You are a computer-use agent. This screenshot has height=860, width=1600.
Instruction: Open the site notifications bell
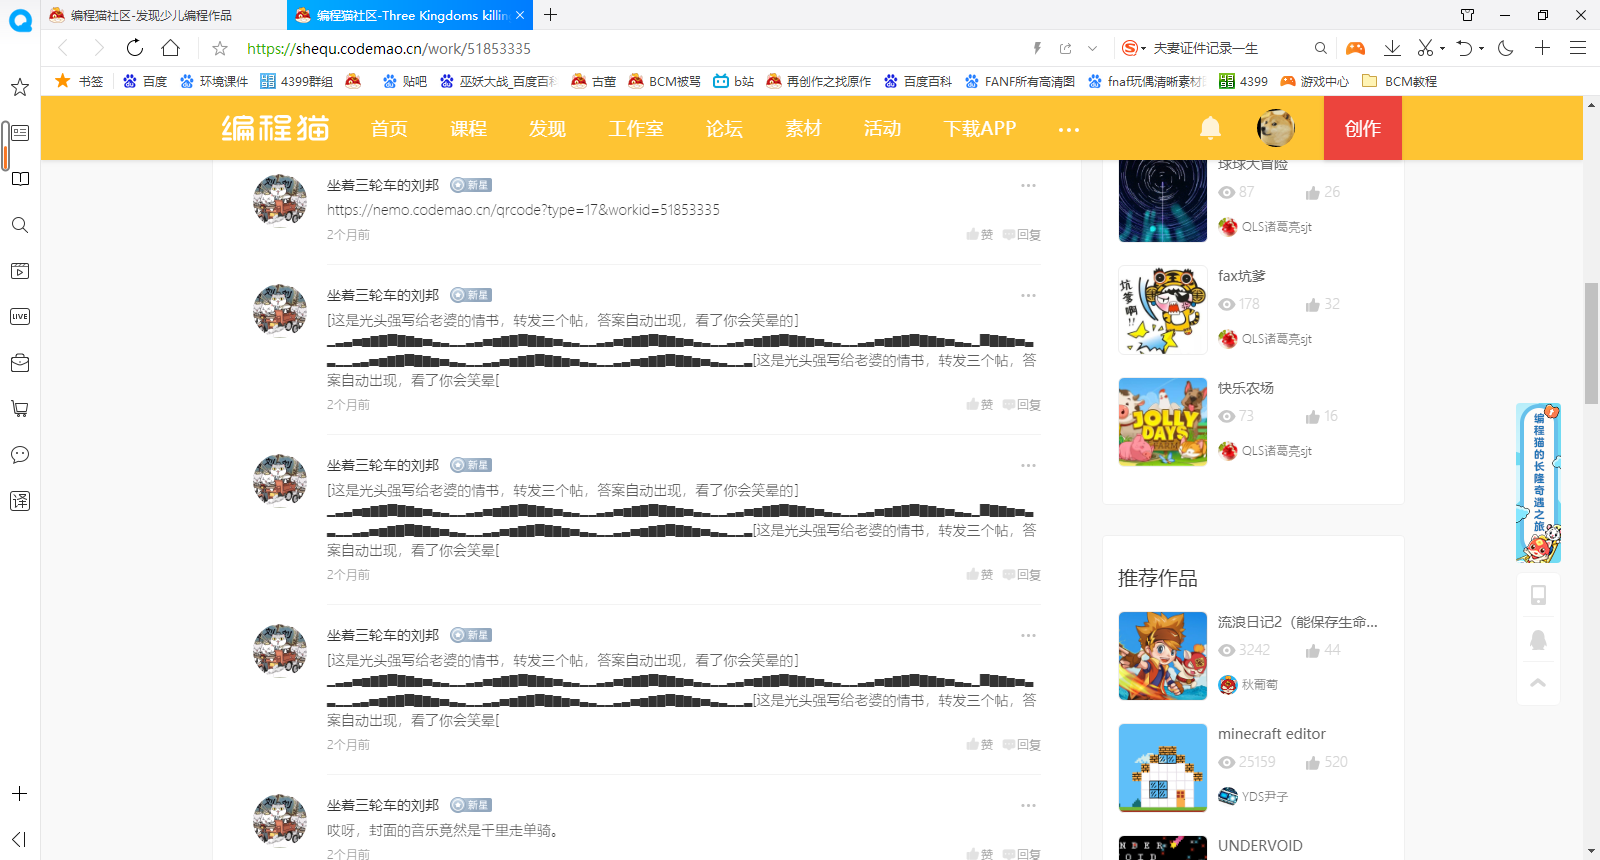(1210, 128)
